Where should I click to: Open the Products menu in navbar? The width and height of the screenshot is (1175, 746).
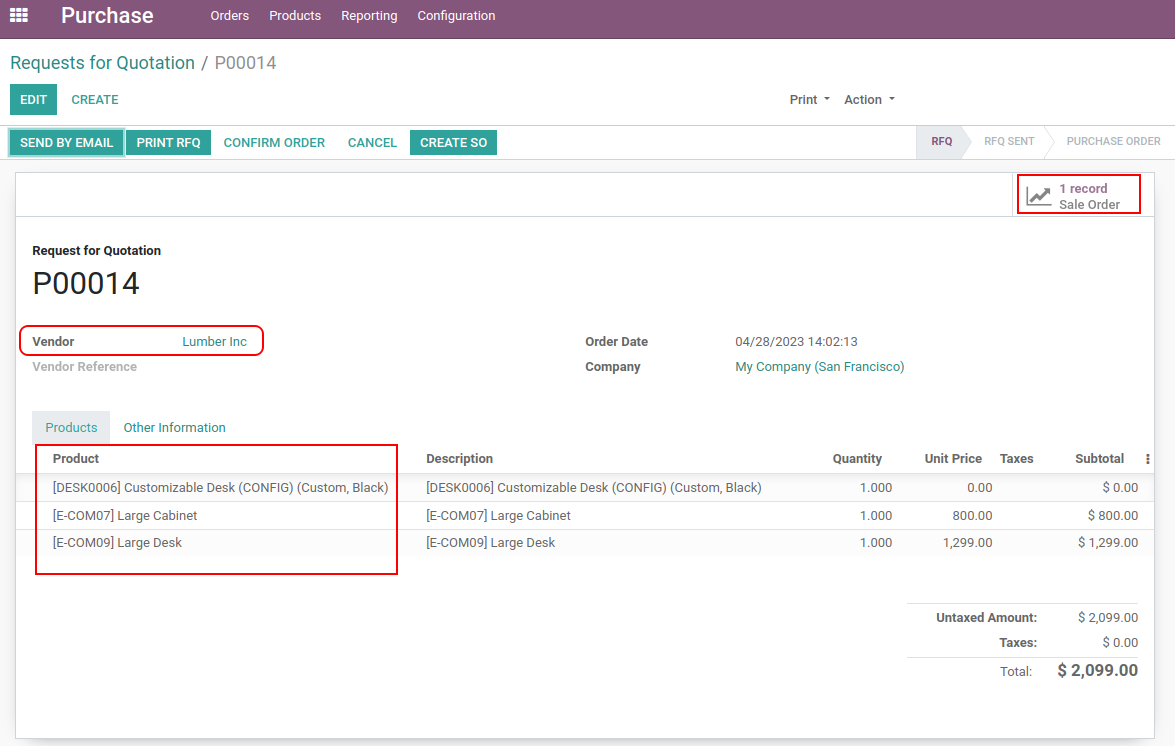(295, 16)
